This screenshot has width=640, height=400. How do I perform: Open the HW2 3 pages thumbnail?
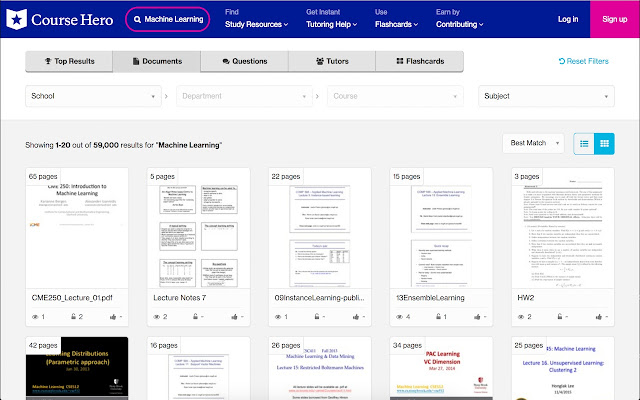click(x=563, y=228)
